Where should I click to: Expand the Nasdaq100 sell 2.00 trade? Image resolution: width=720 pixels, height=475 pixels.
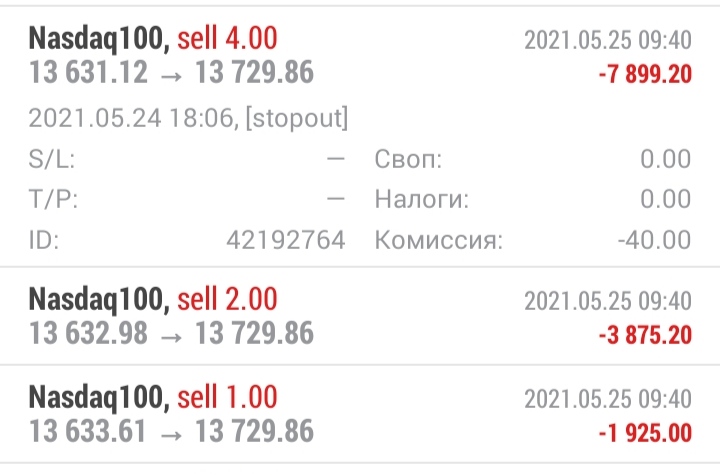360,316
